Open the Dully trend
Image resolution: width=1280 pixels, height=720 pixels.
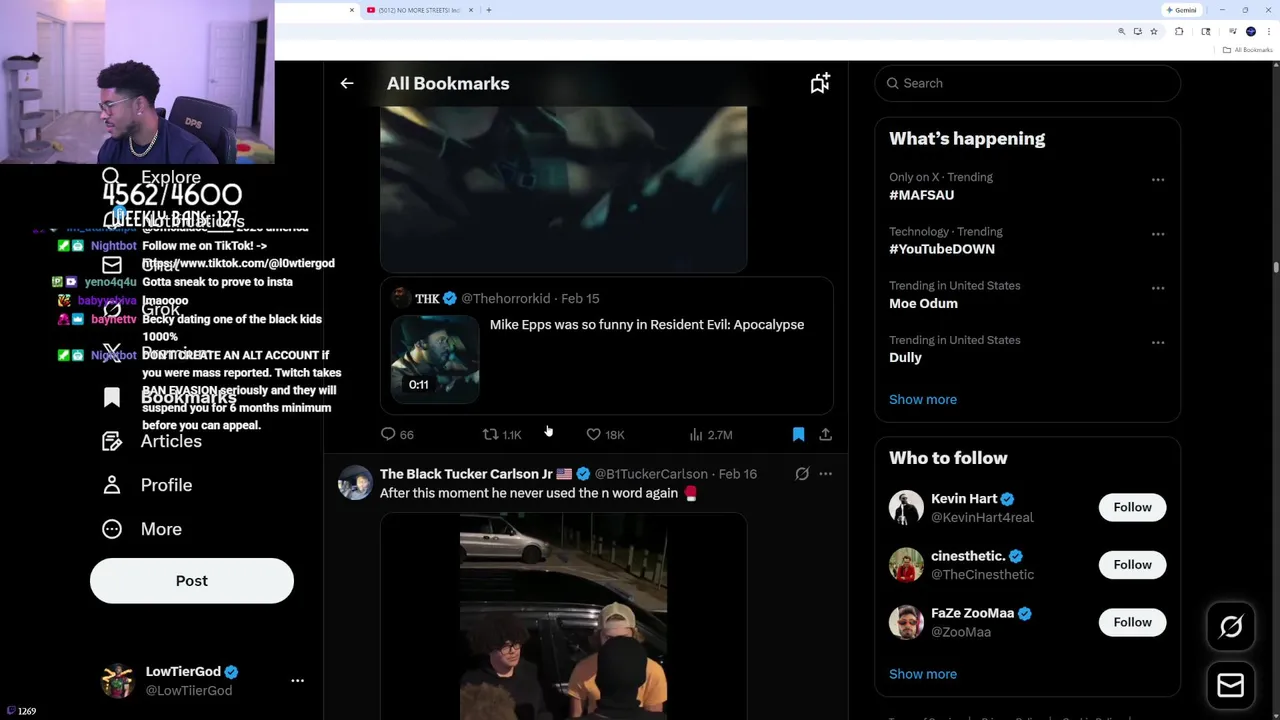[905, 357]
